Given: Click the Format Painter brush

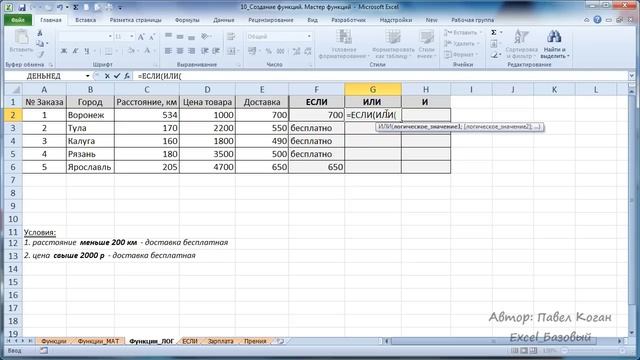Looking at the screenshot, I should pyautogui.click(x=41, y=54).
